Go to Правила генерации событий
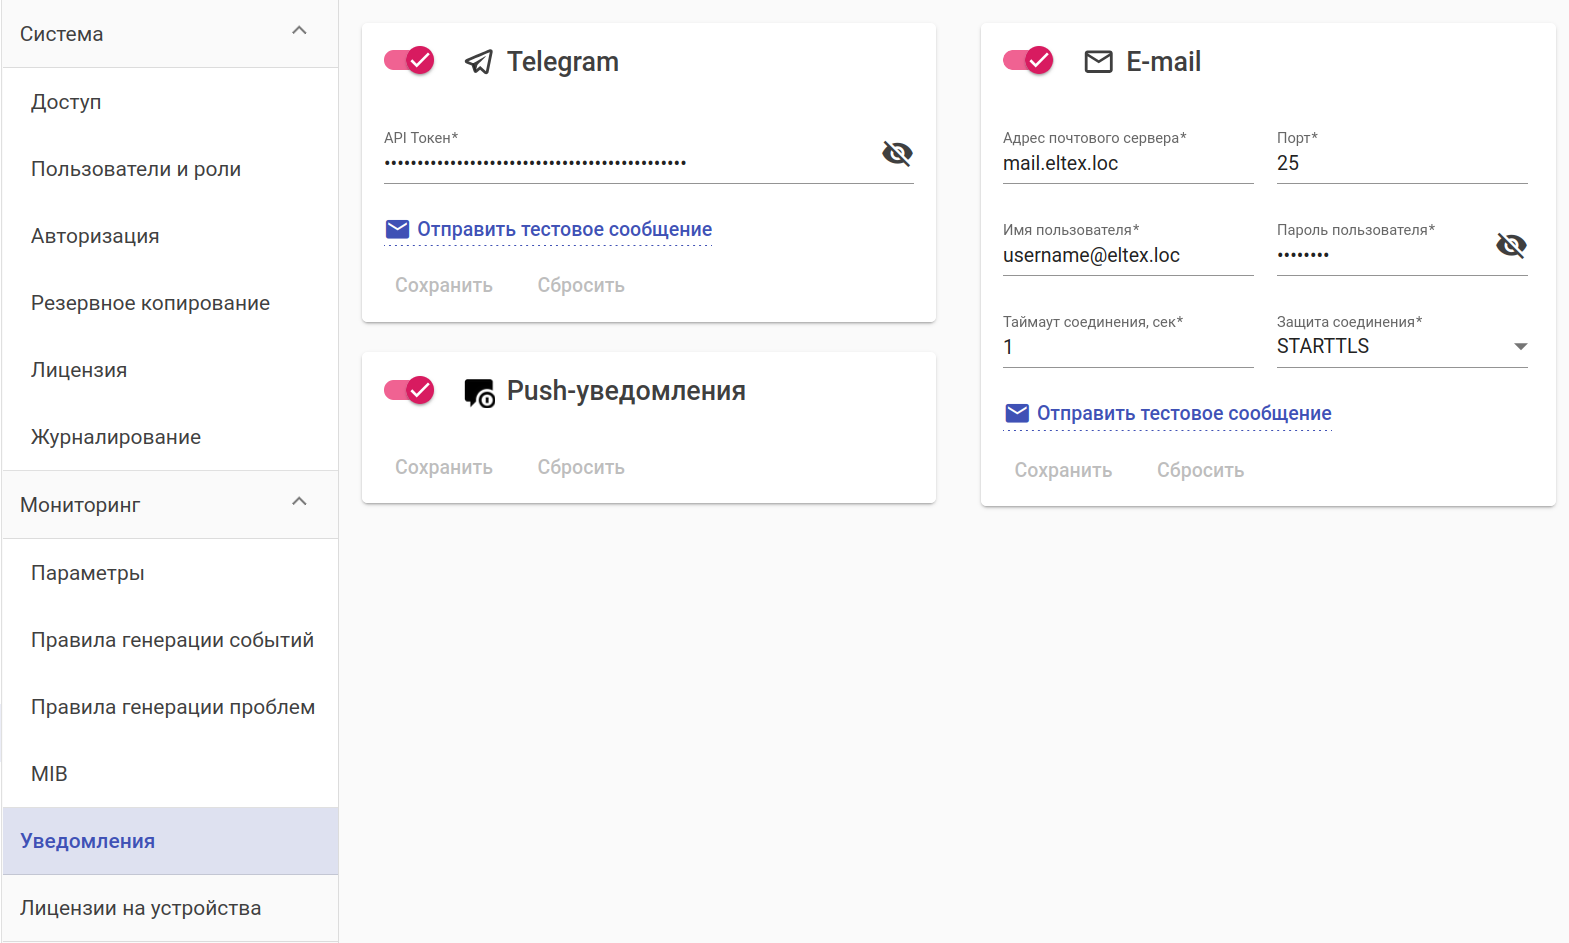The width and height of the screenshot is (1569, 943). tap(172, 640)
